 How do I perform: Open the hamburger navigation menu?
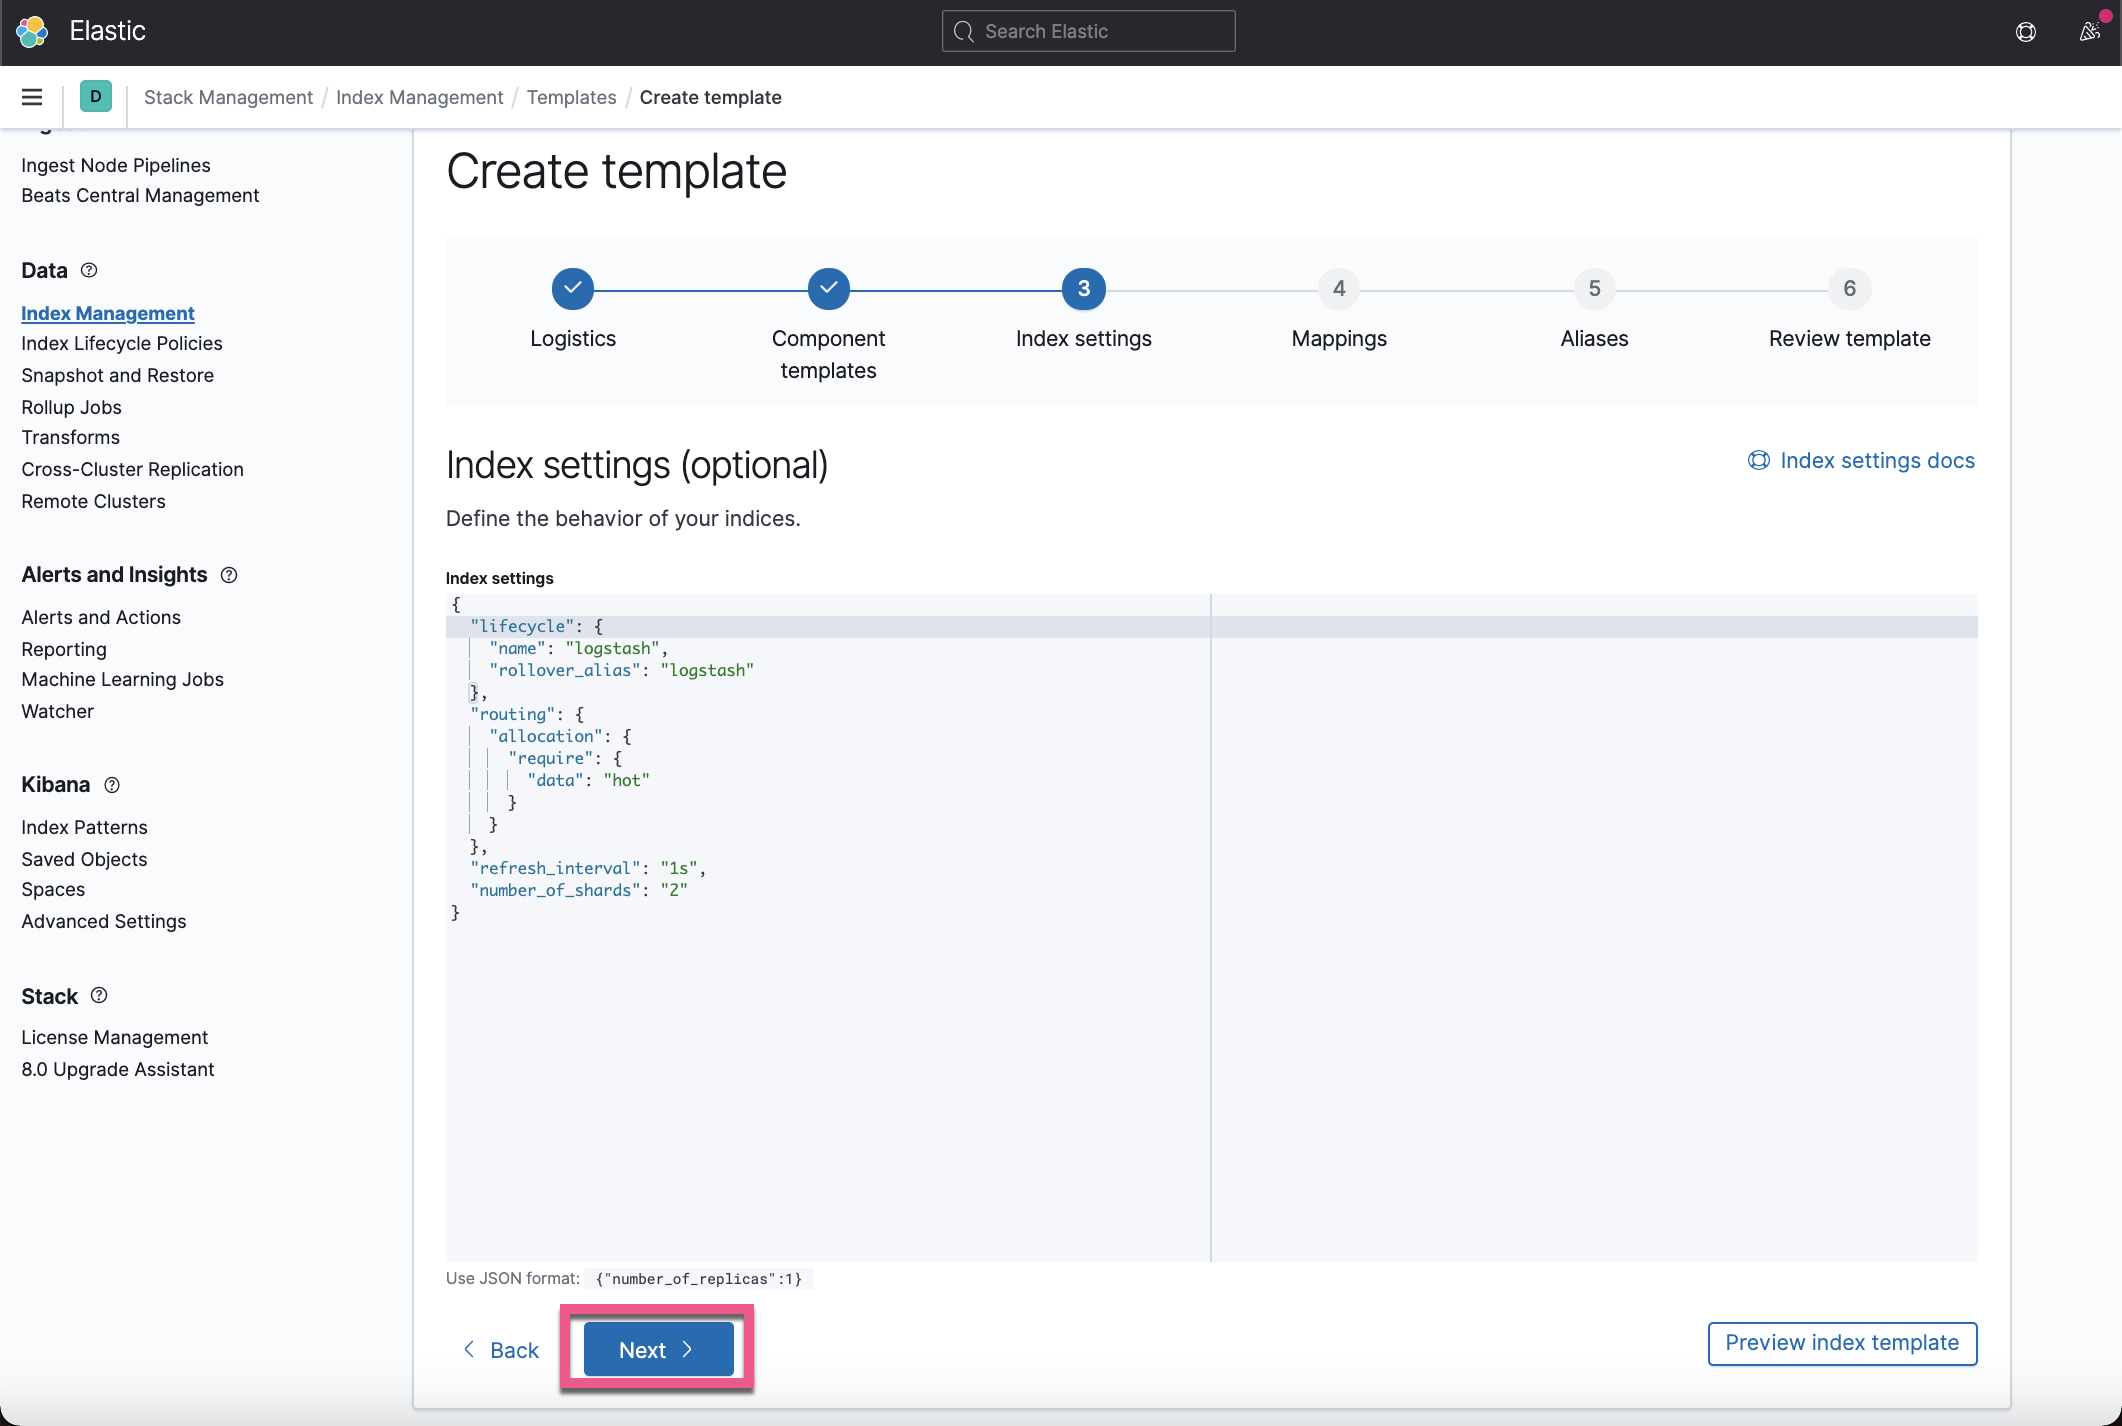[x=32, y=97]
